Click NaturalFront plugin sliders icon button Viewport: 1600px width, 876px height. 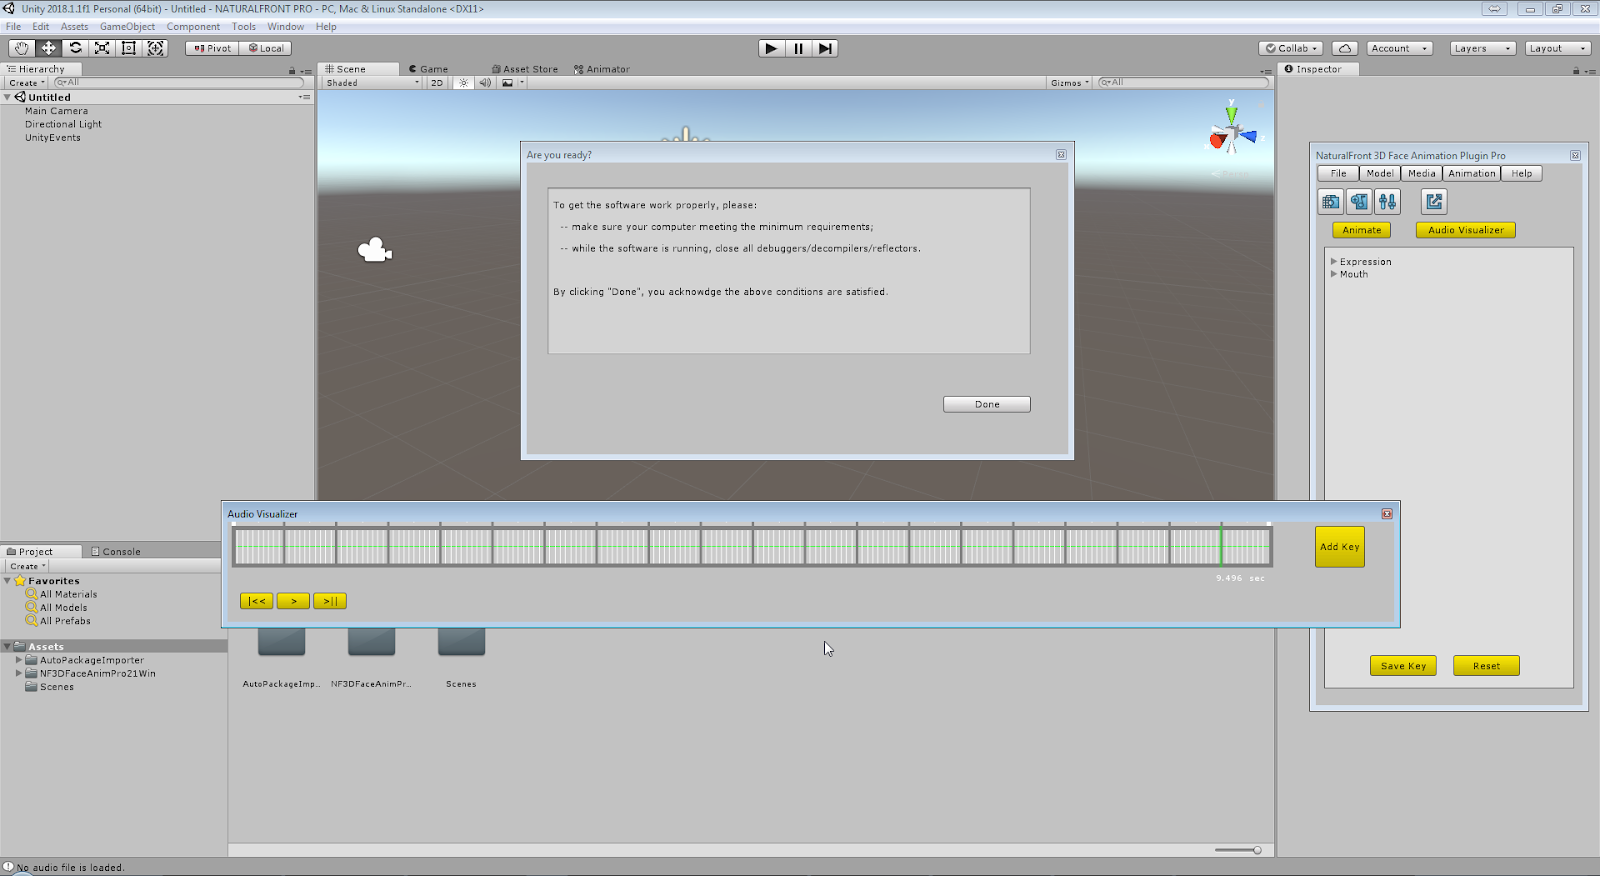pos(1388,202)
